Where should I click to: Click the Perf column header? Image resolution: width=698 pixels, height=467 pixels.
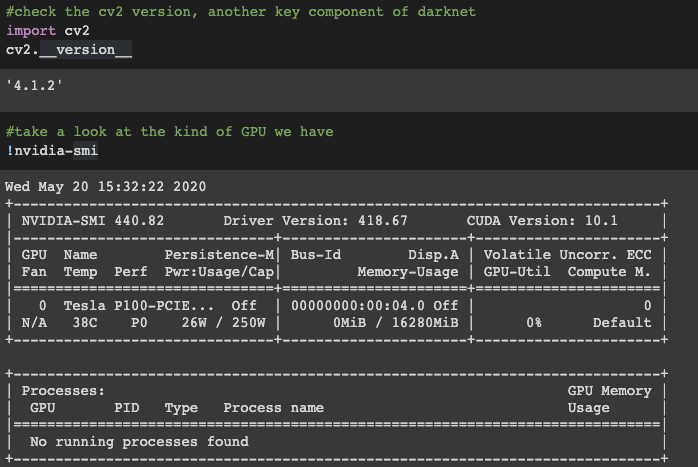[130, 272]
